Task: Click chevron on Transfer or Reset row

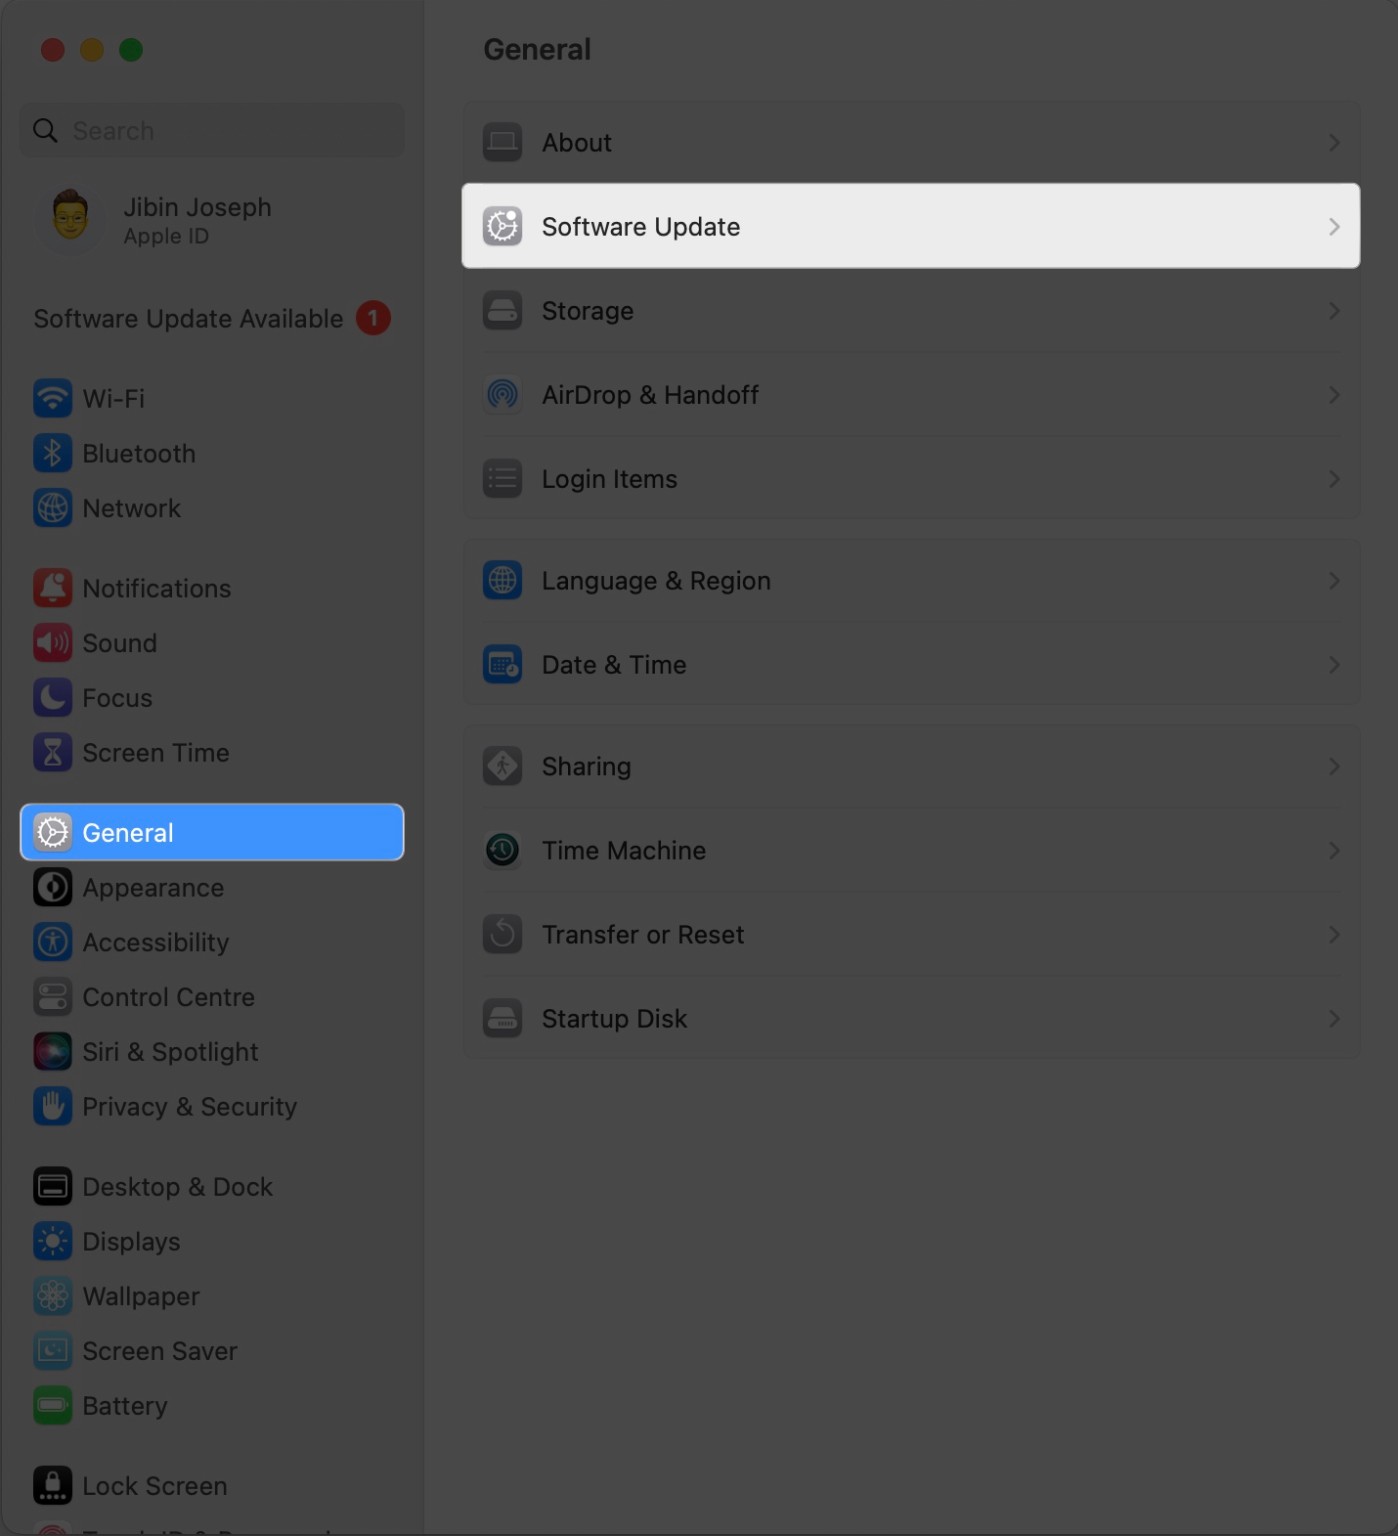Action: tap(1334, 934)
